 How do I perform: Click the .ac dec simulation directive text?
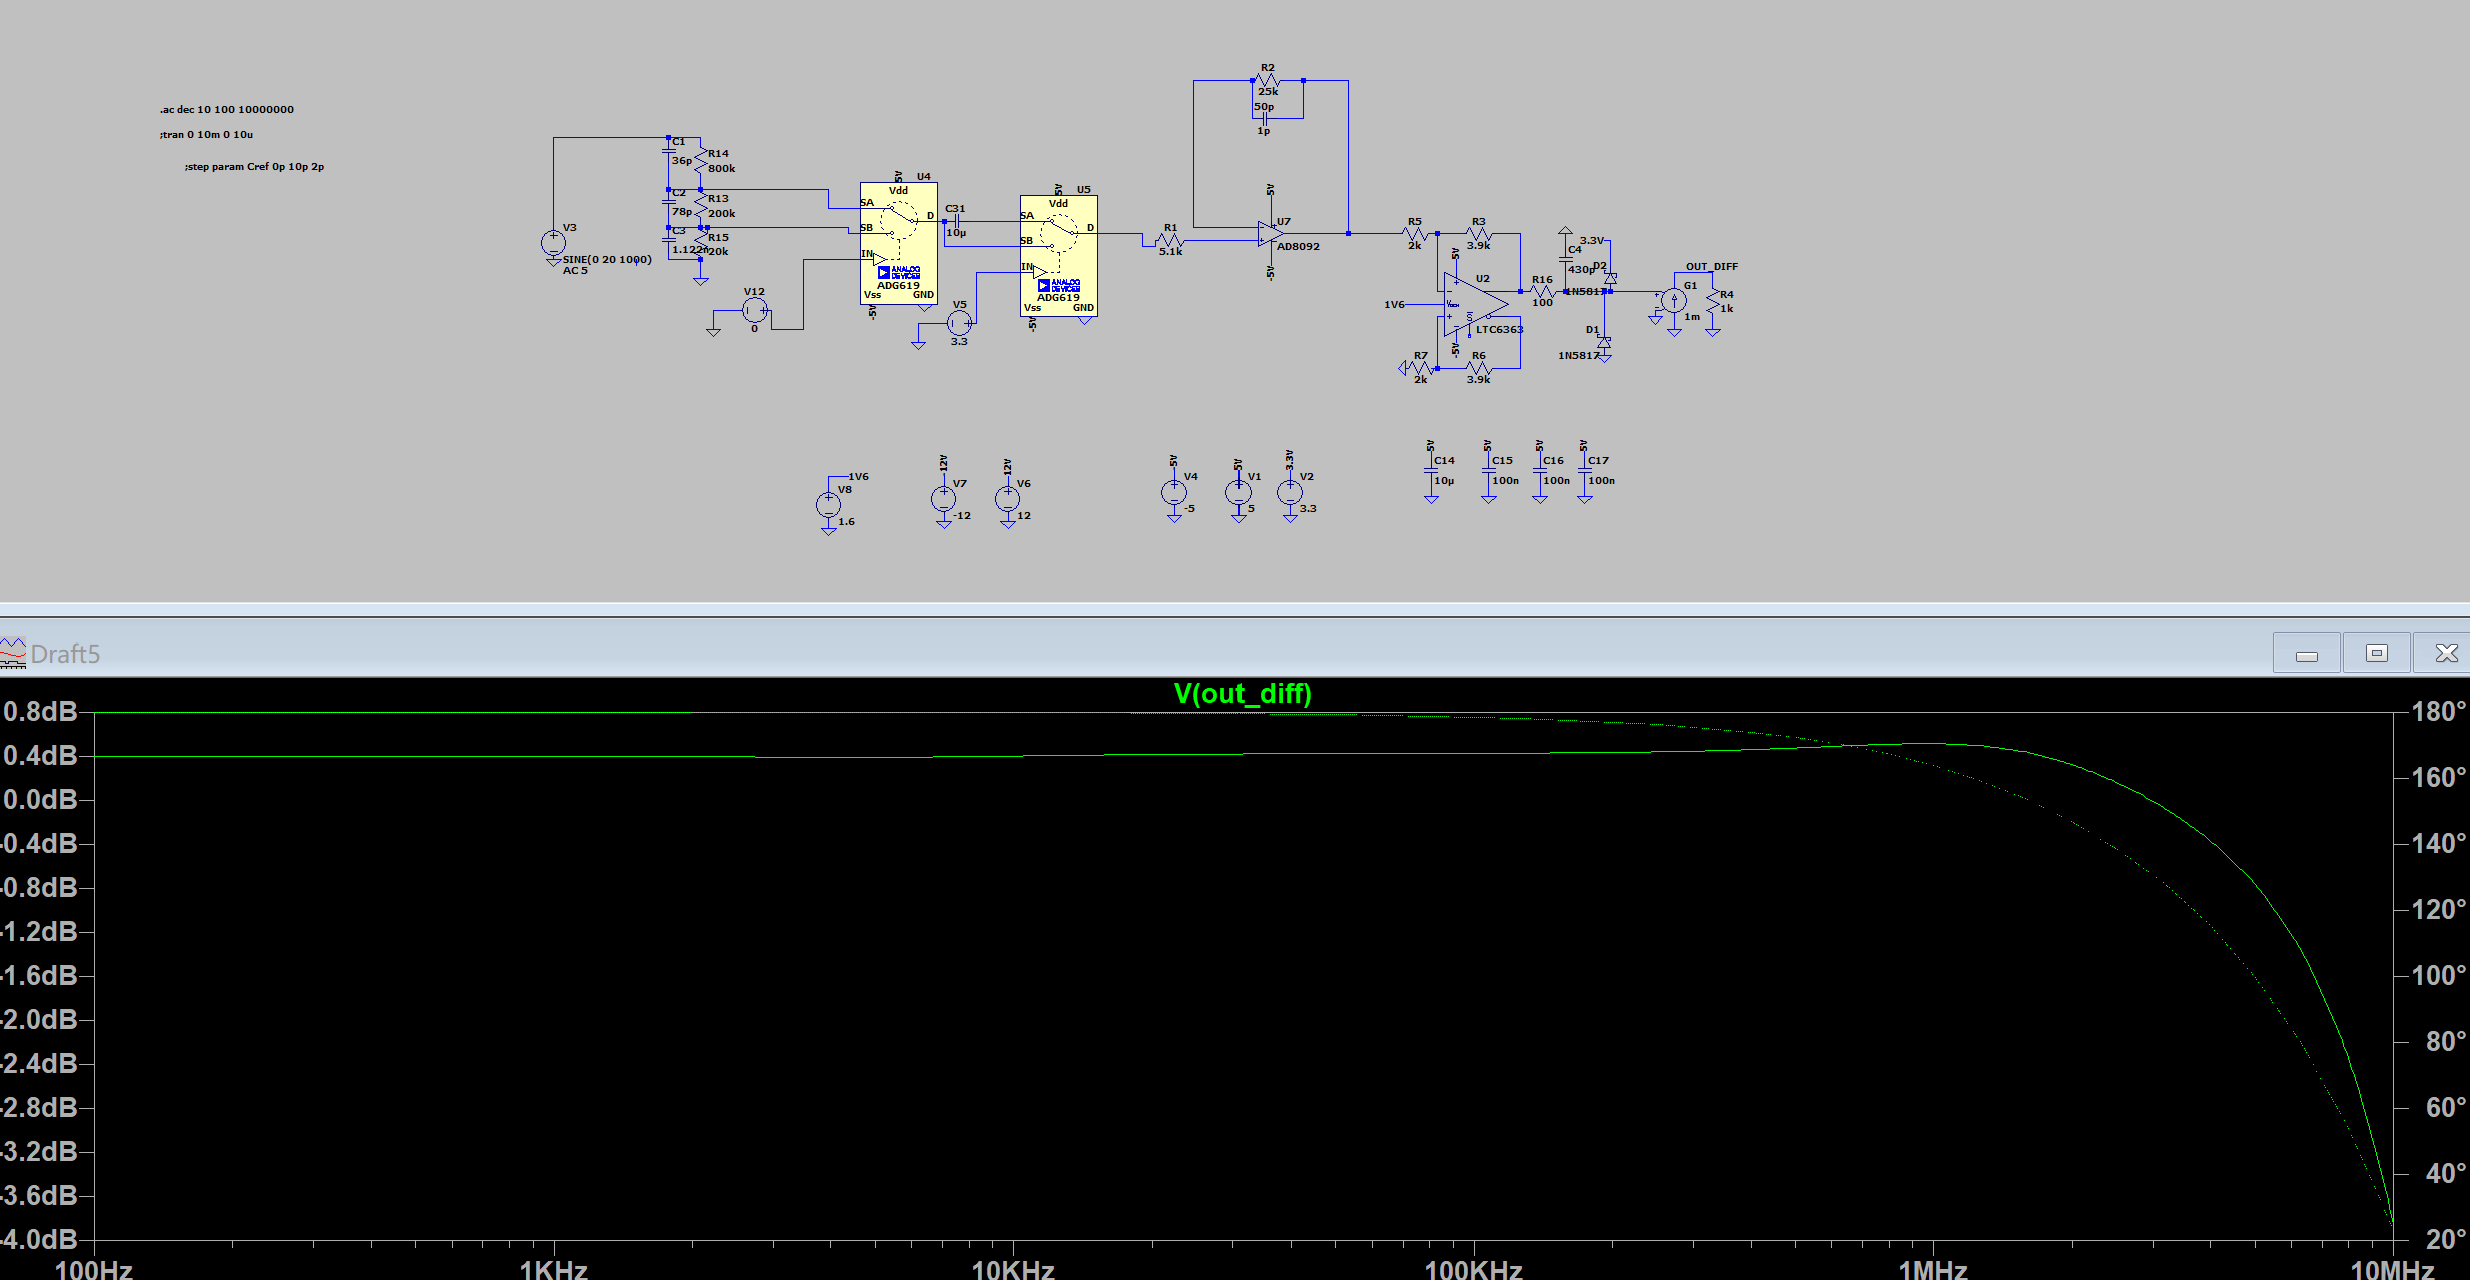[x=227, y=110]
